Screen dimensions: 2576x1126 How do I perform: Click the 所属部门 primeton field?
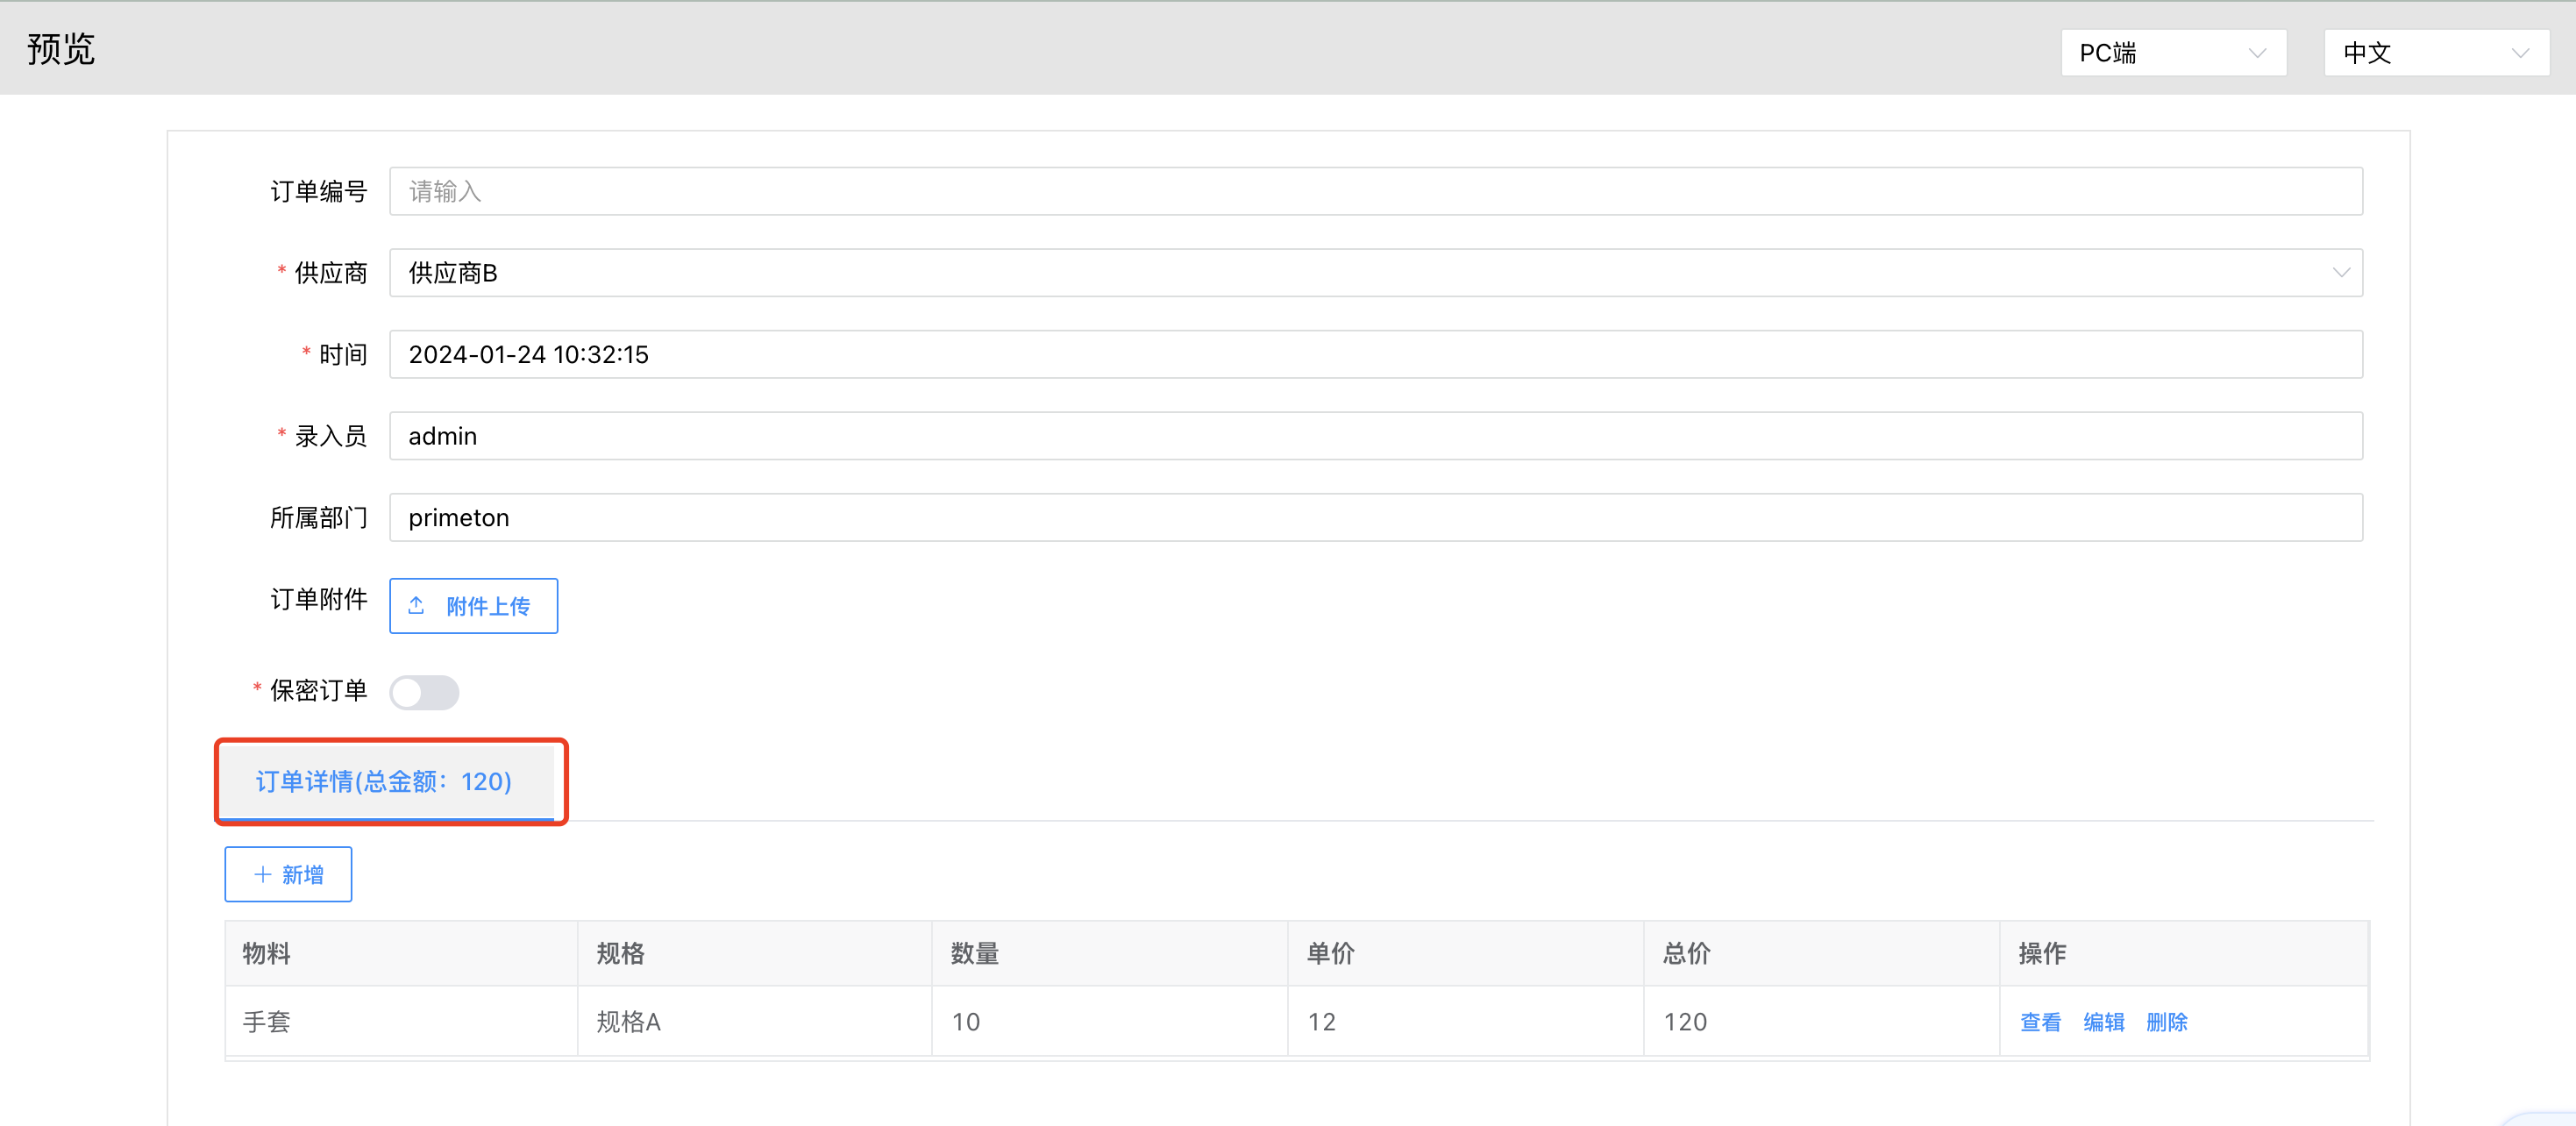[1375, 518]
